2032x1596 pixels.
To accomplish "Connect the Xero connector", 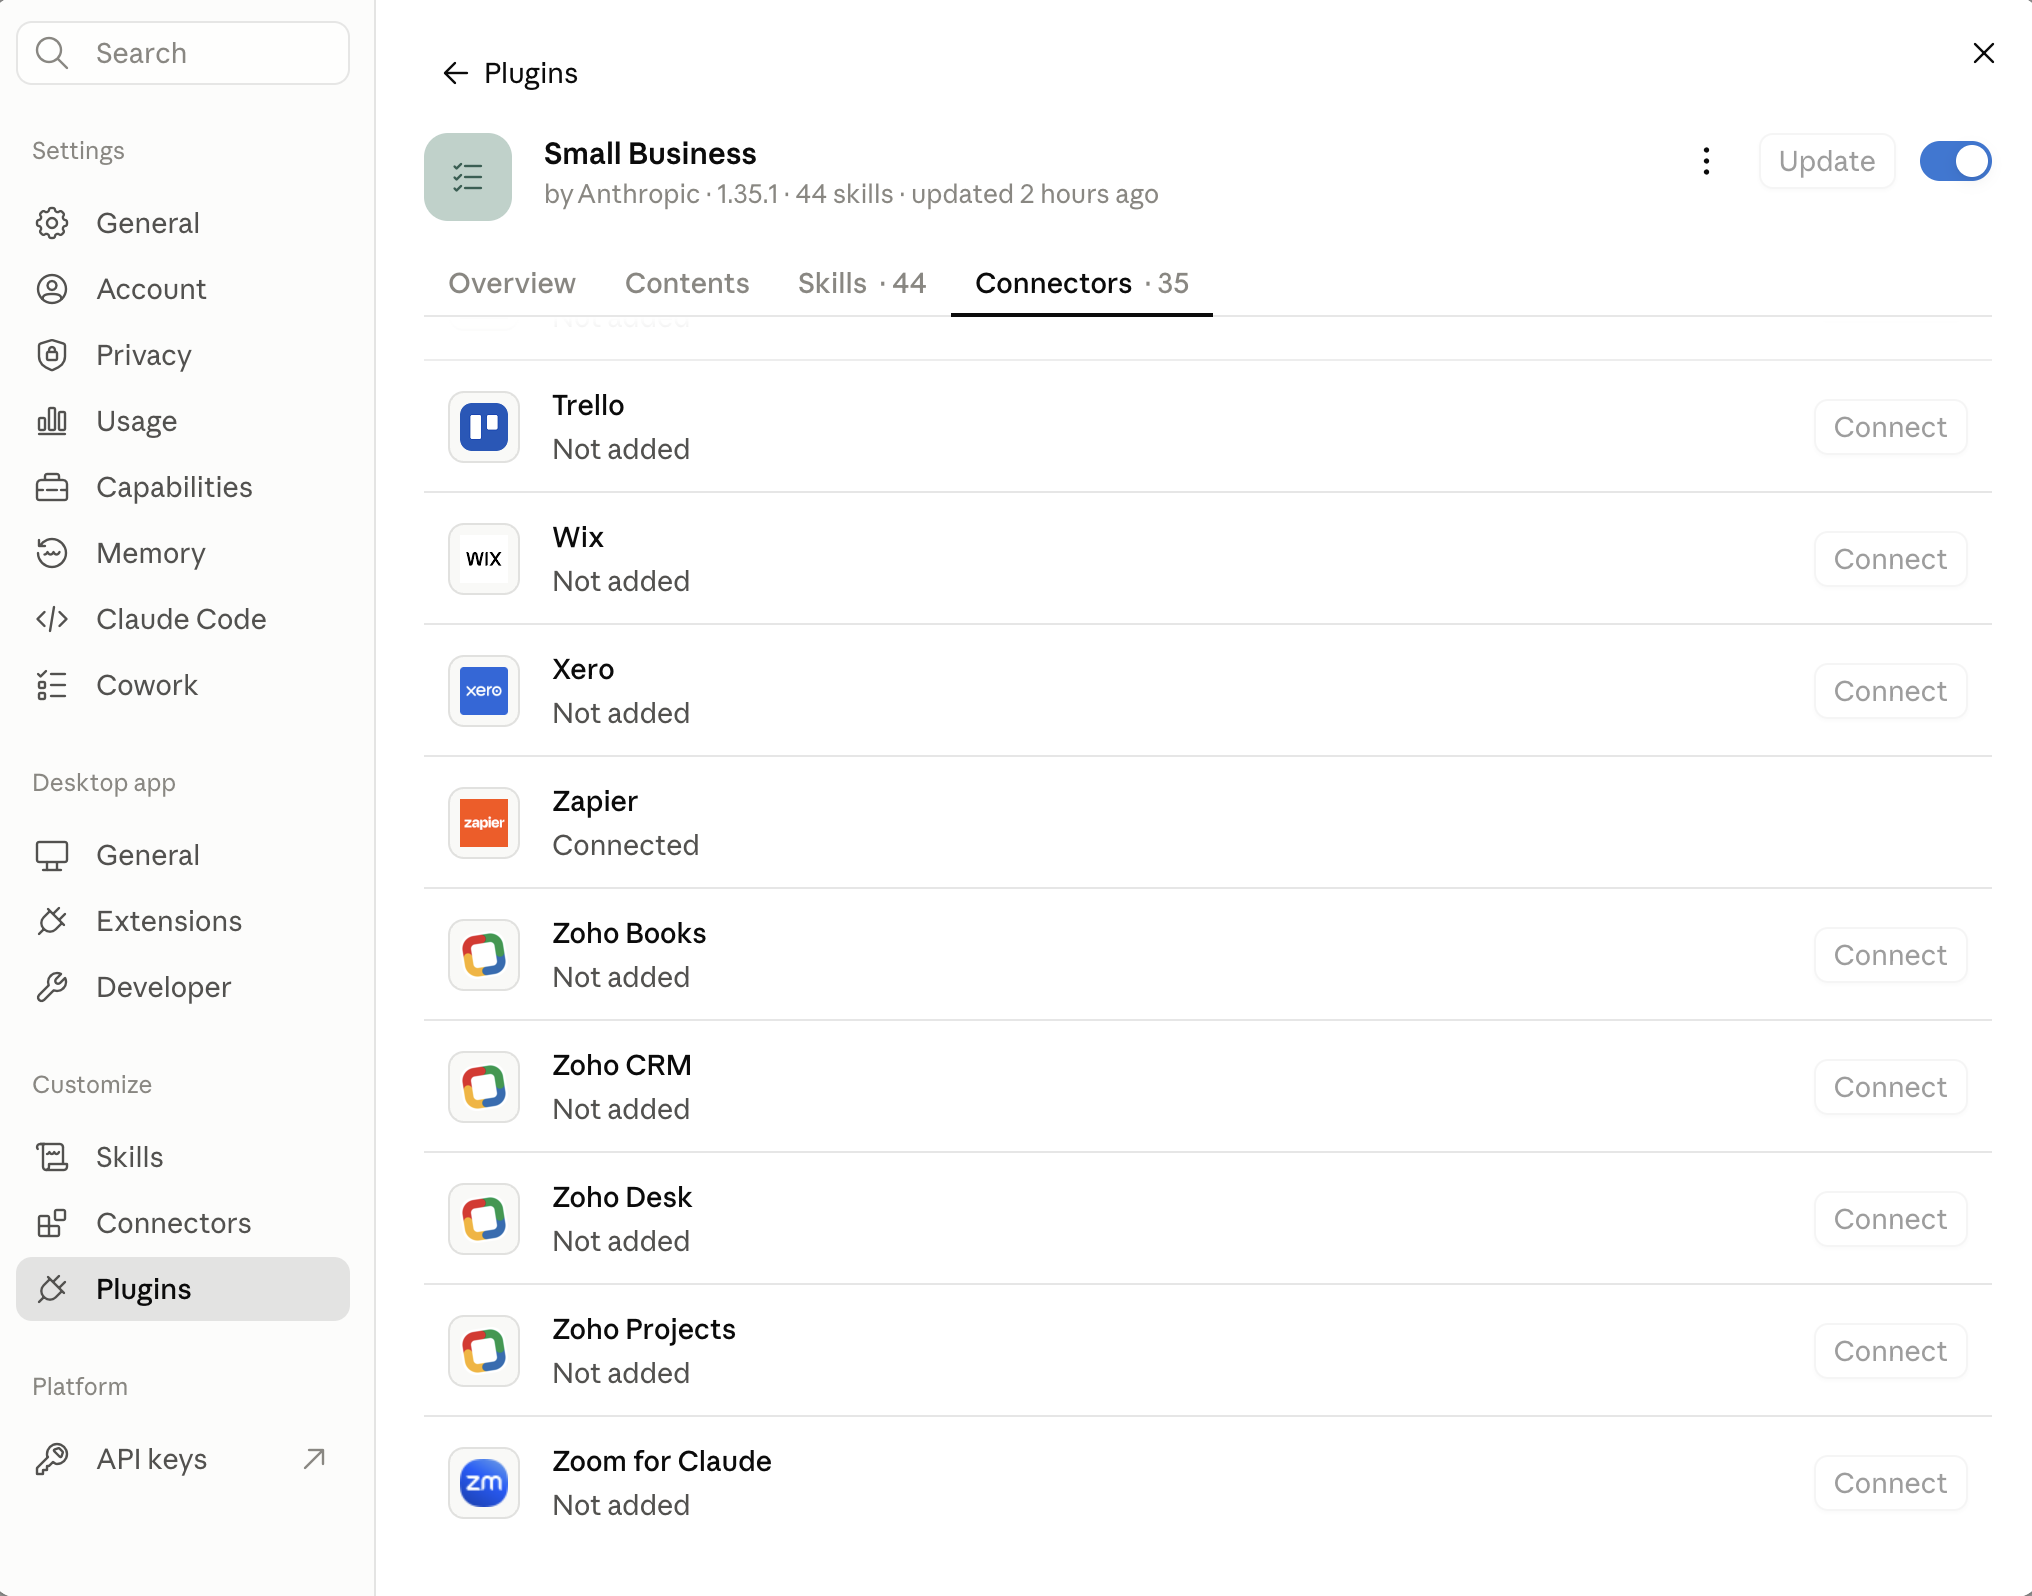I will click(1890, 691).
